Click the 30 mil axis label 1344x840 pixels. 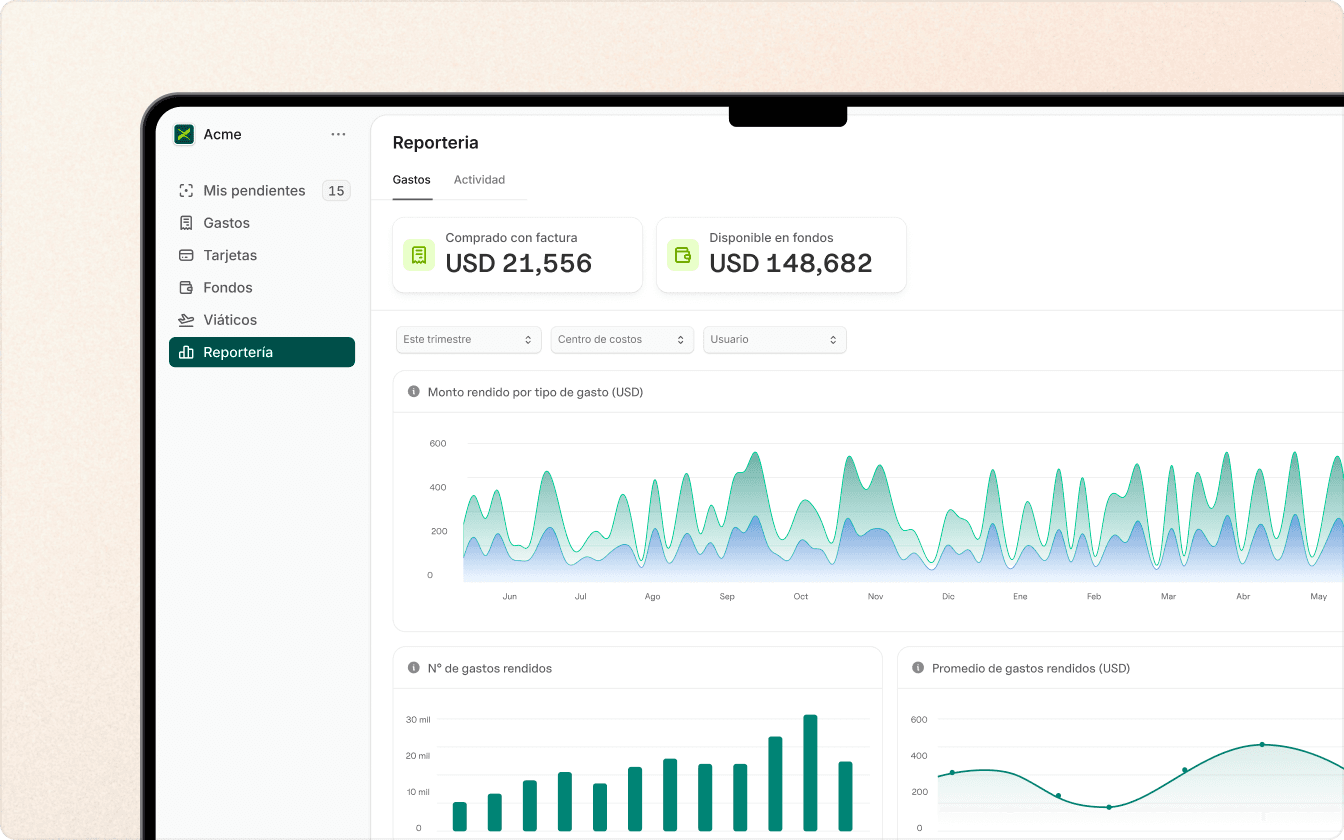418,720
